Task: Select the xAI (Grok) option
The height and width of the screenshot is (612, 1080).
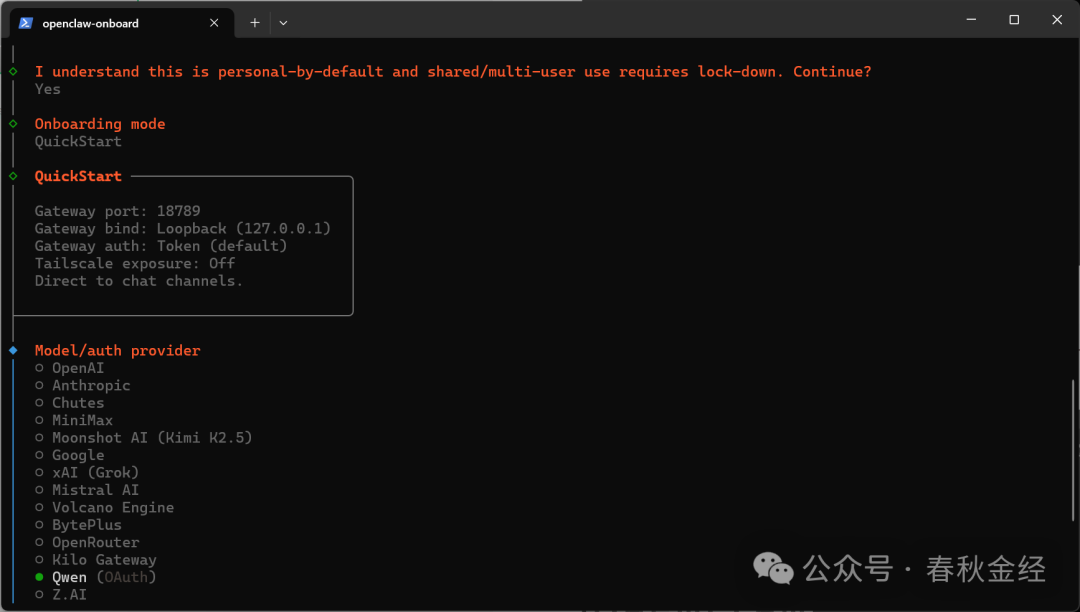Action: (x=95, y=472)
